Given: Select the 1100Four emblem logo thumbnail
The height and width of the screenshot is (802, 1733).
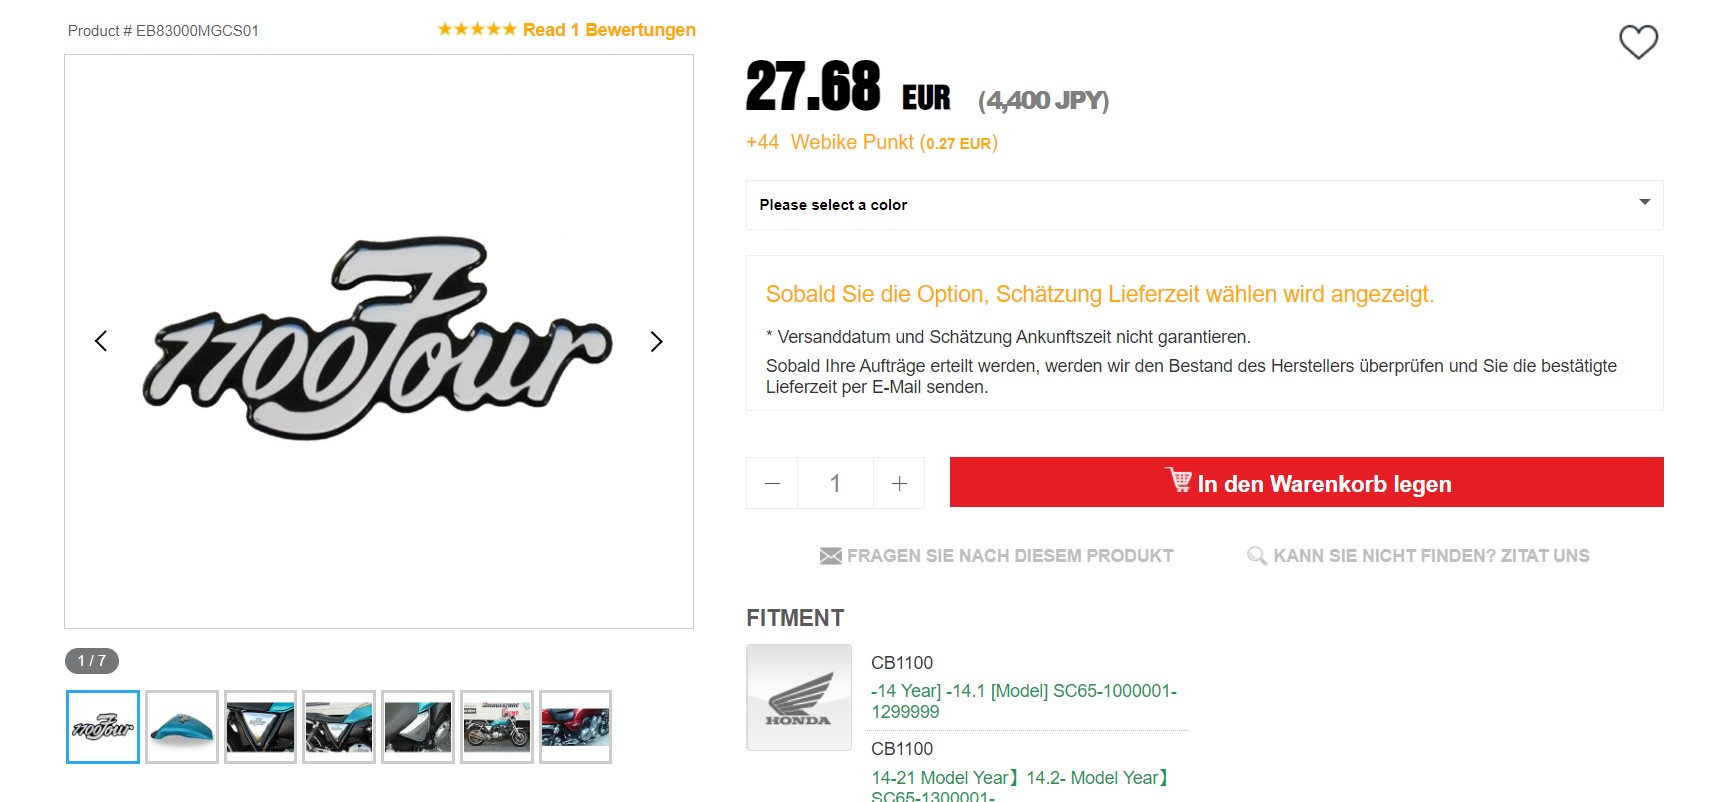Looking at the screenshot, I should point(103,727).
